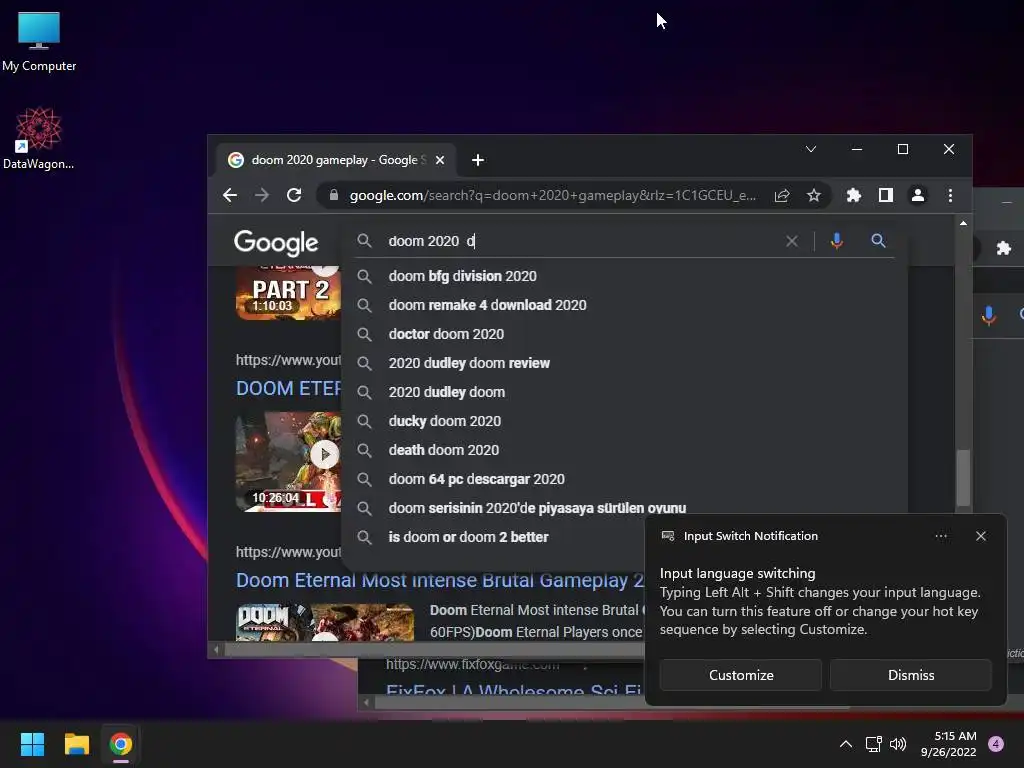Image resolution: width=1024 pixels, height=768 pixels.
Task: Choose suggestion doctor doom 2020
Action: (624, 334)
